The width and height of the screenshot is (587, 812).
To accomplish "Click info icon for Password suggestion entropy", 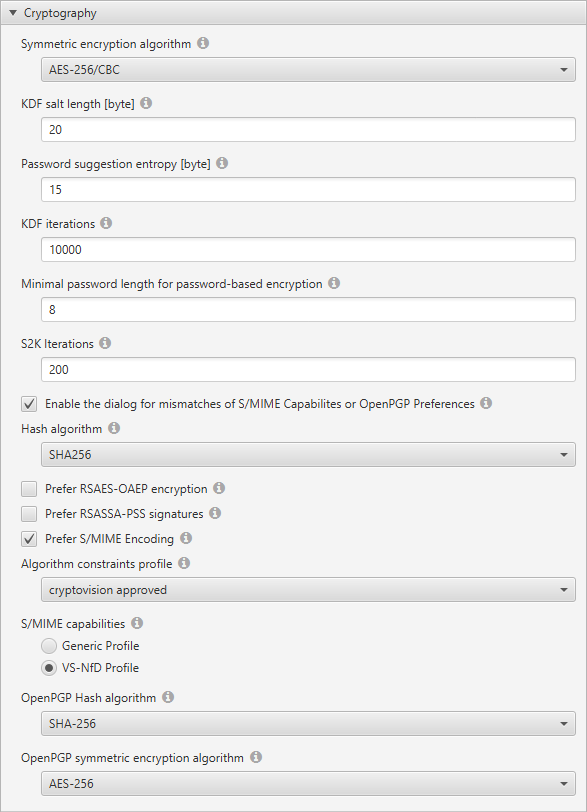I will (222, 163).
